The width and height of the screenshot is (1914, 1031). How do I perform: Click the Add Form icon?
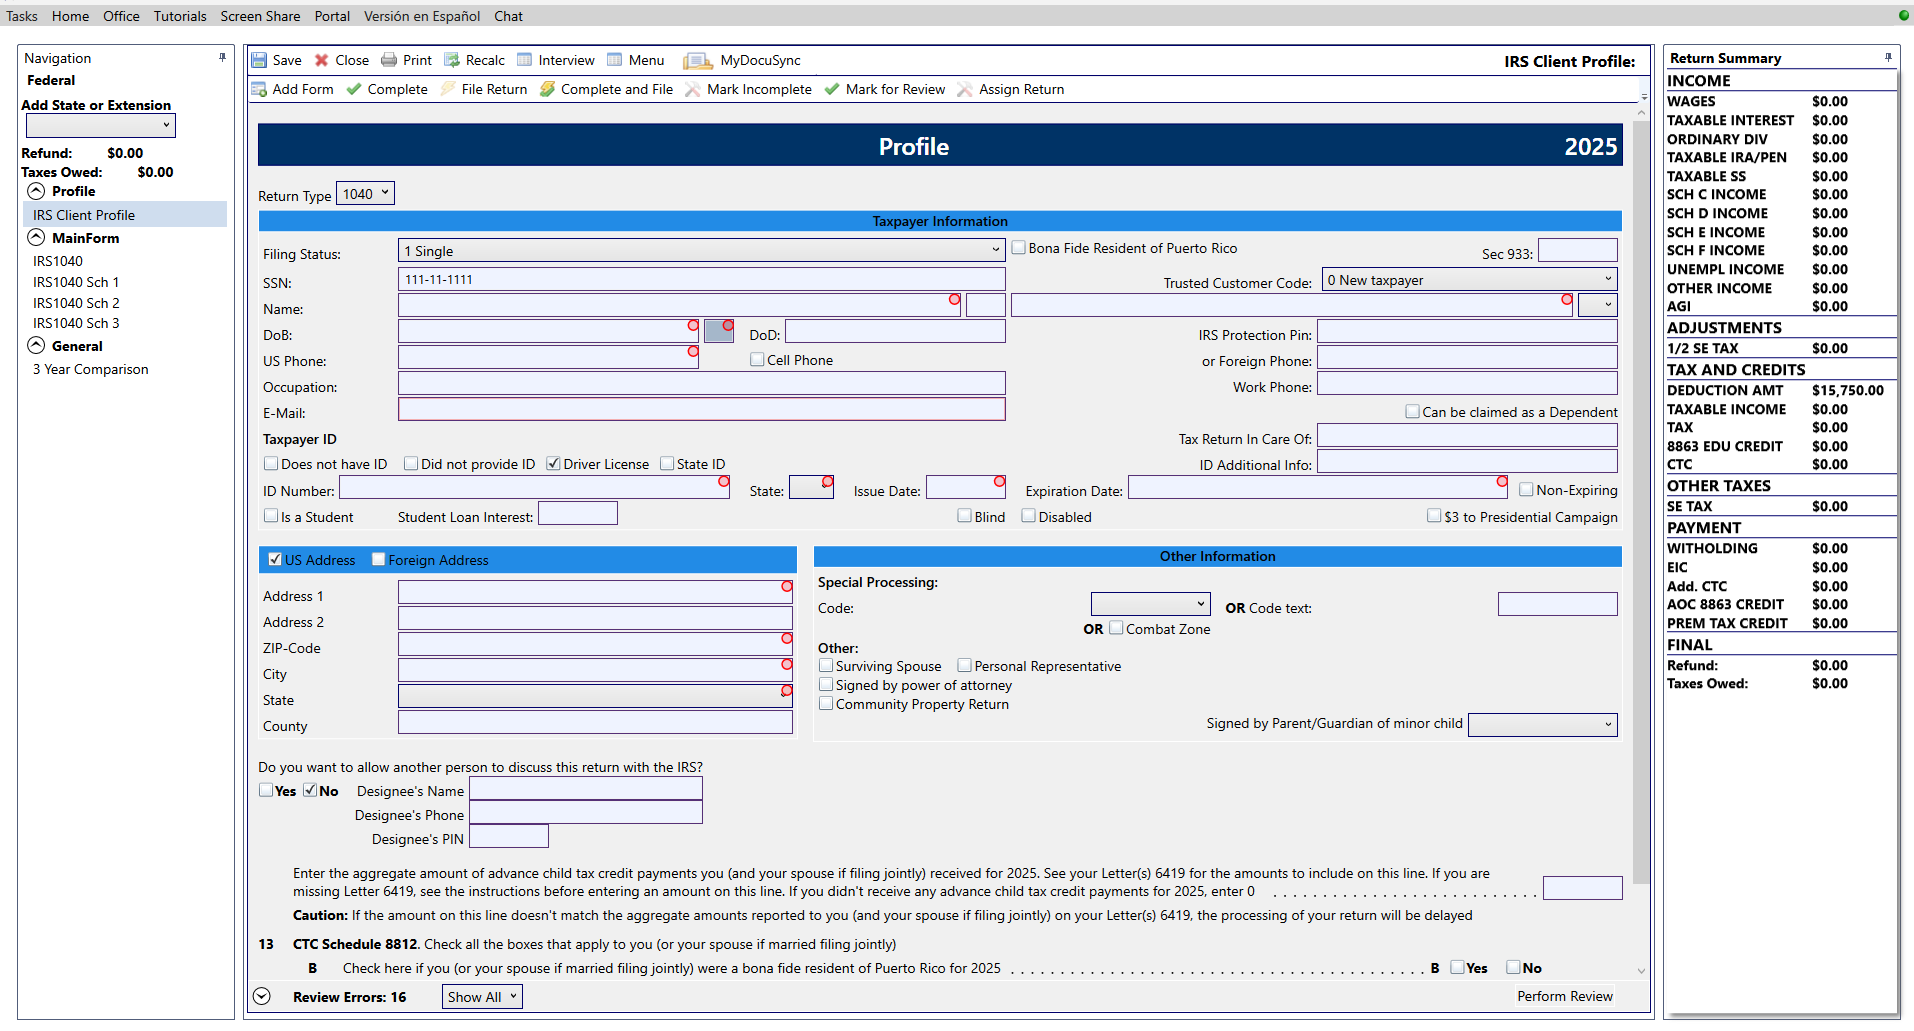[x=259, y=89]
